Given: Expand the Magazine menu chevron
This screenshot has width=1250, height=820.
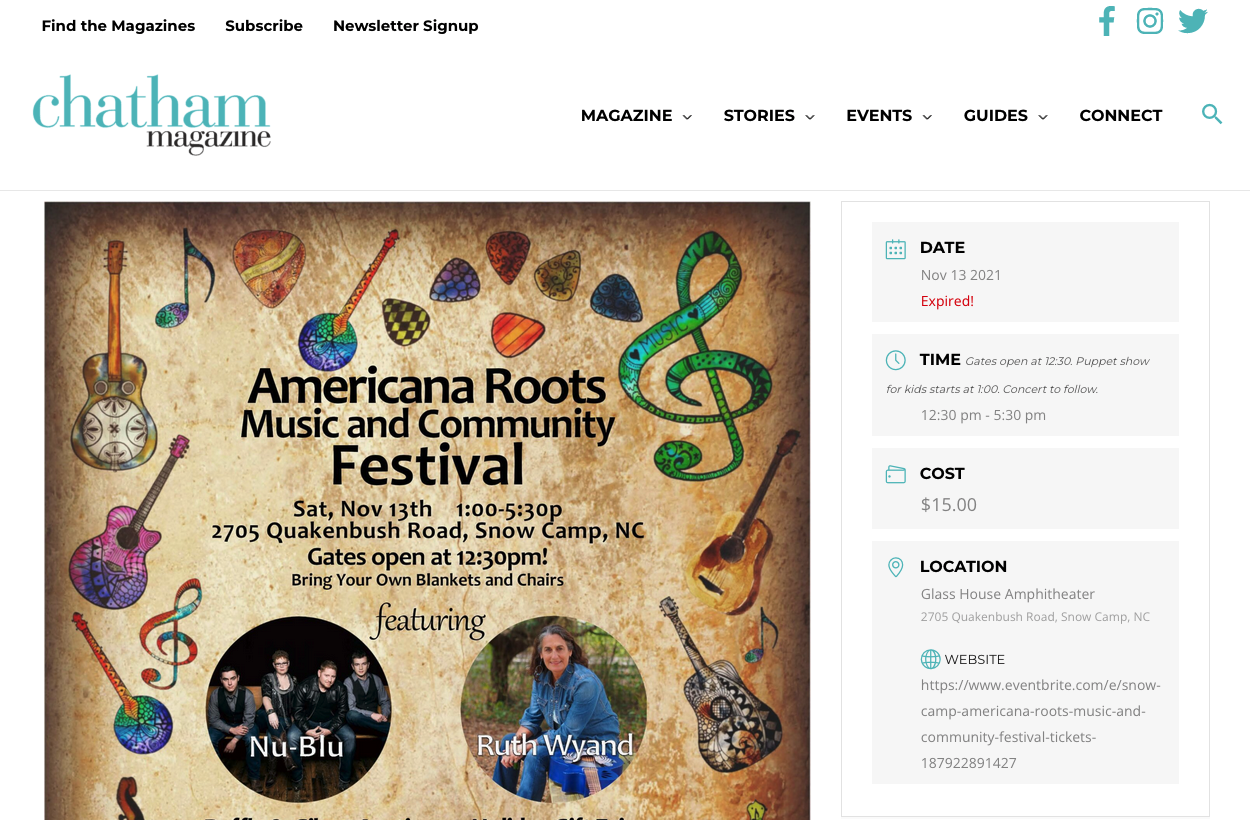Looking at the screenshot, I should point(687,117).
